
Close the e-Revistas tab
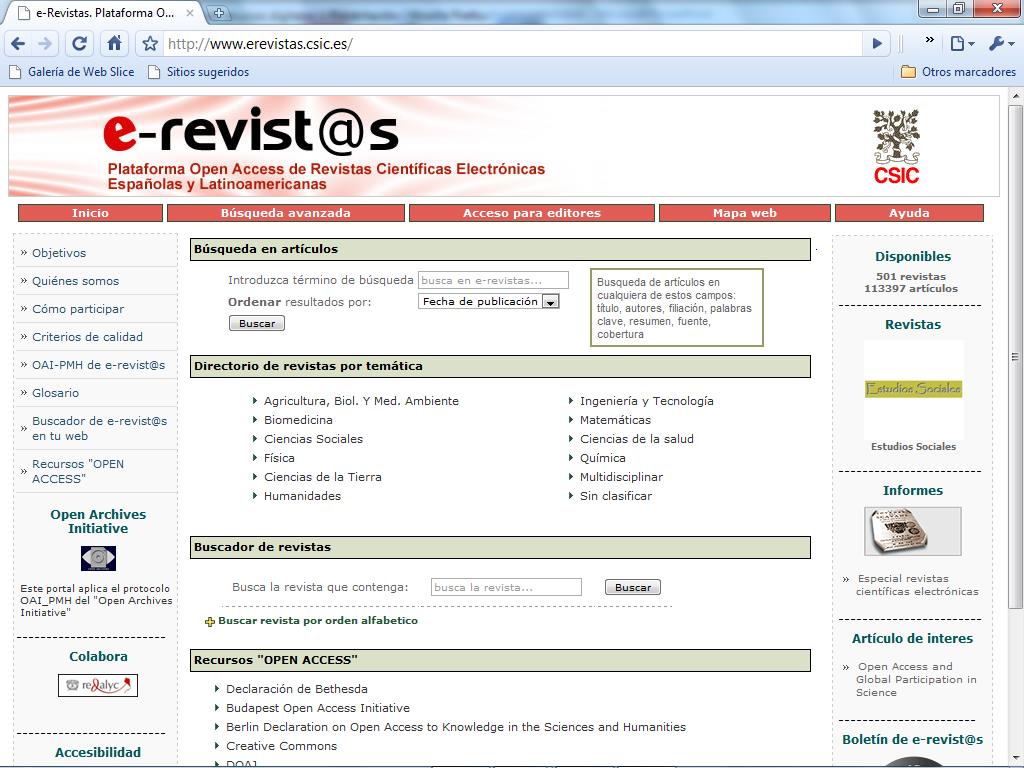[x=189, y=12]
